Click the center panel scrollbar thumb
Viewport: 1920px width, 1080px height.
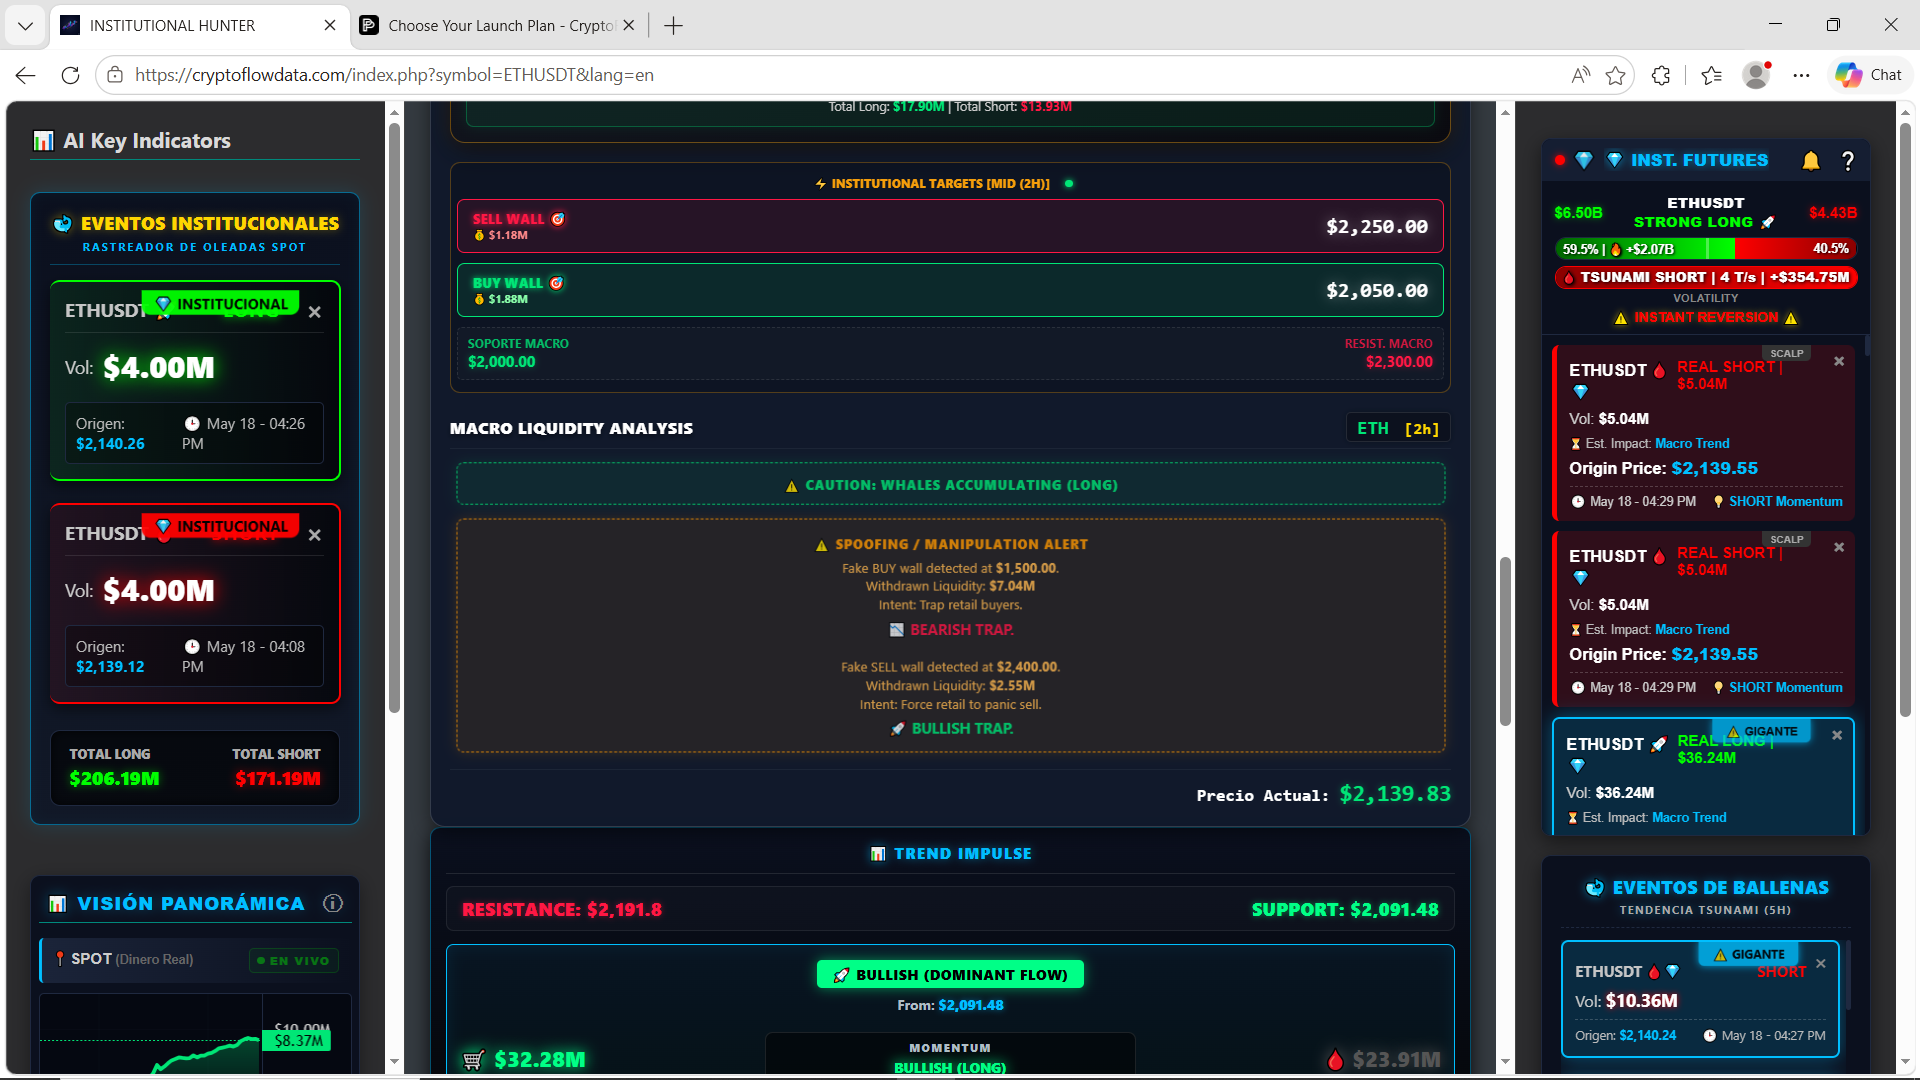1505,641
